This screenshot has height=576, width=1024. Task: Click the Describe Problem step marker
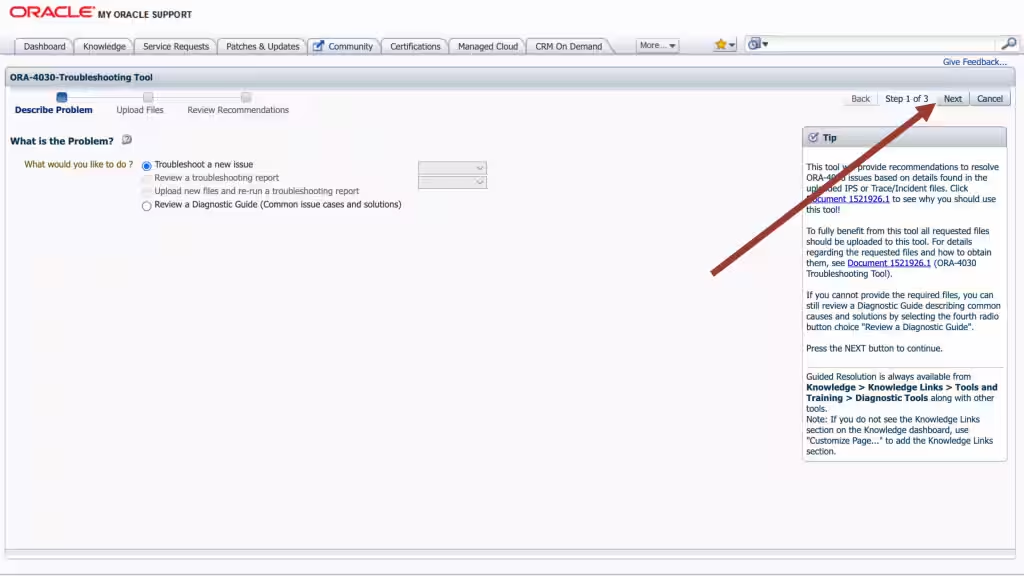pyautogui.click(x=61, y=97)
